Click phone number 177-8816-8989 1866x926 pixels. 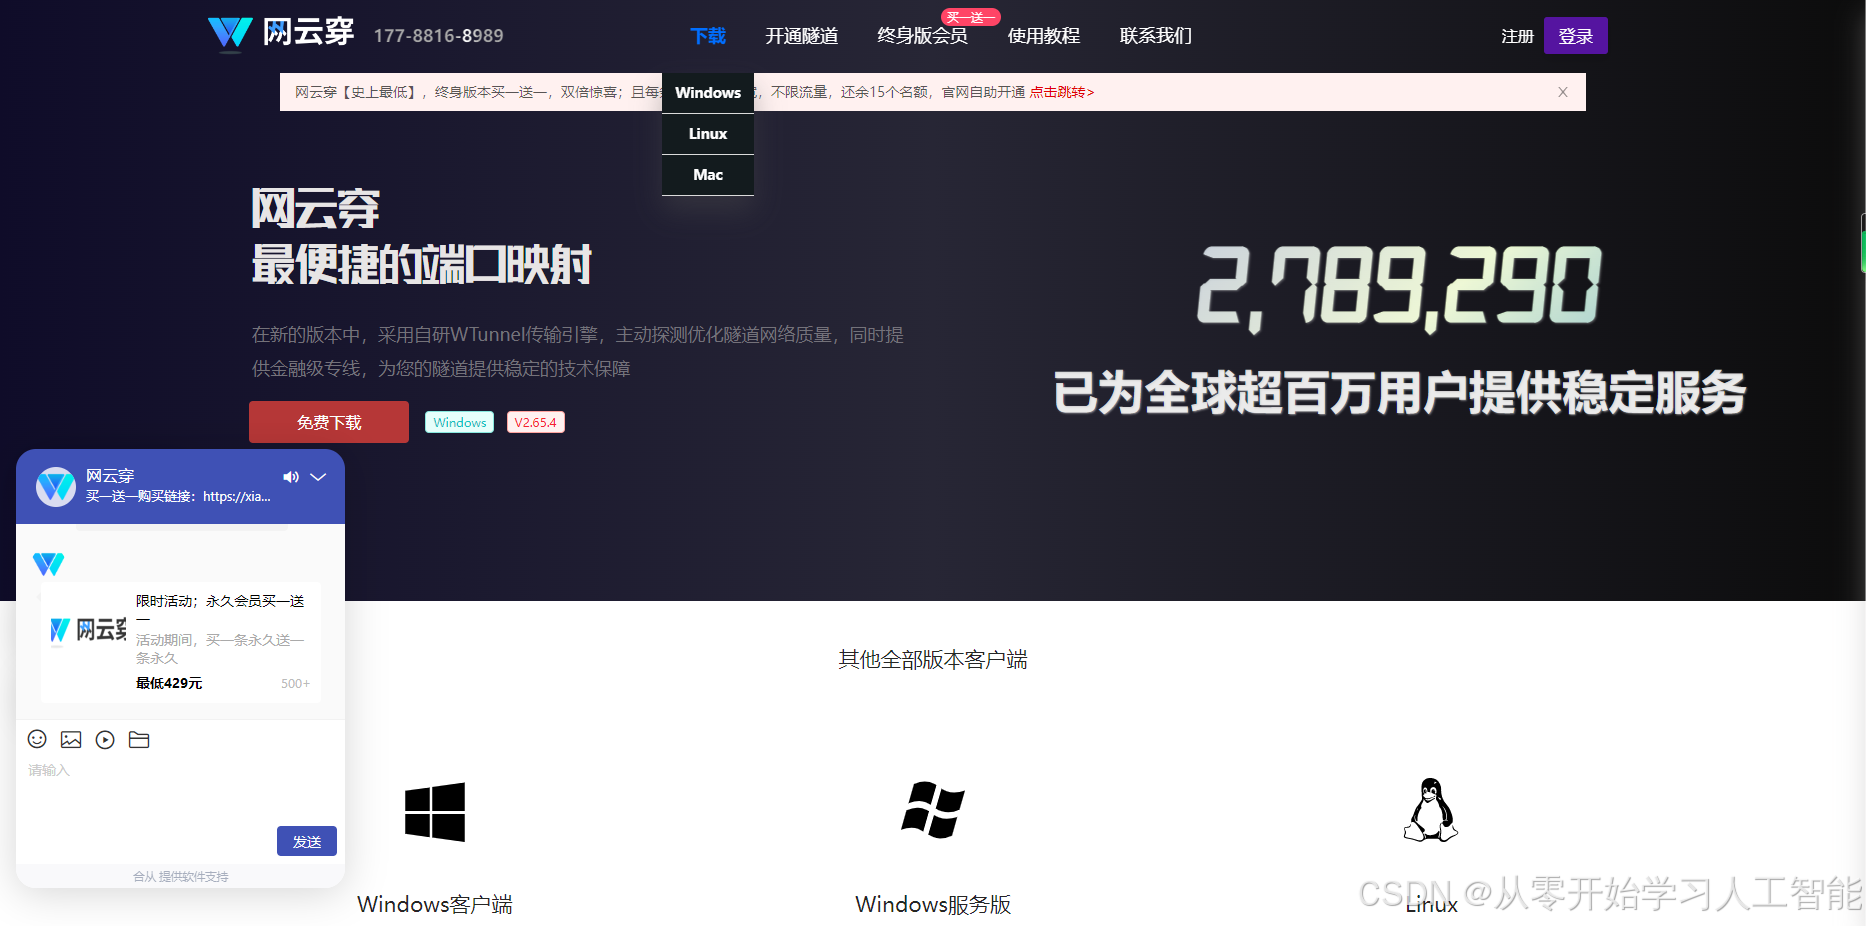tap(439, 36)
